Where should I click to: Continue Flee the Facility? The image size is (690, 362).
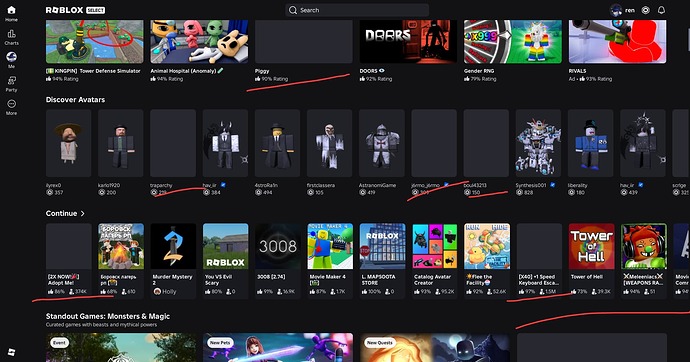pos(487,260)
